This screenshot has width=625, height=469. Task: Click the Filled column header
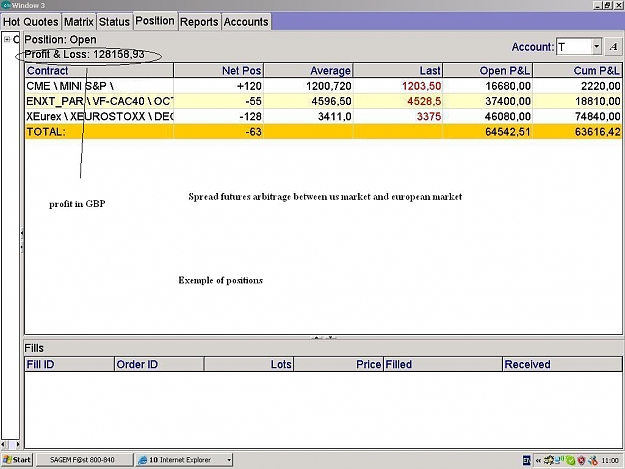point(443,364)
